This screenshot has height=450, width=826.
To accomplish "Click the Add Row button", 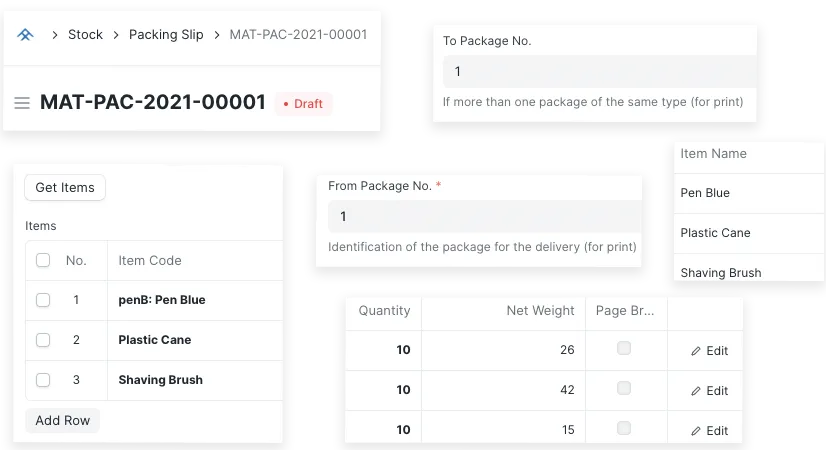I will coord(62,421).
